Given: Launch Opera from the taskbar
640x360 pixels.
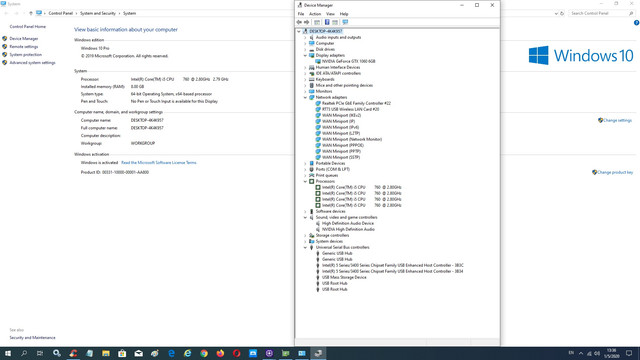Looking at the screenshot, I should point(236,353).
